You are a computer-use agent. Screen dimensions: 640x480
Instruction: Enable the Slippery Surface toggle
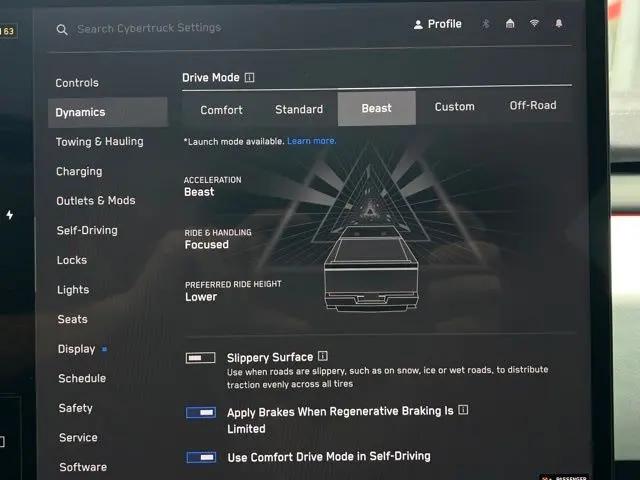click(200, 358)
